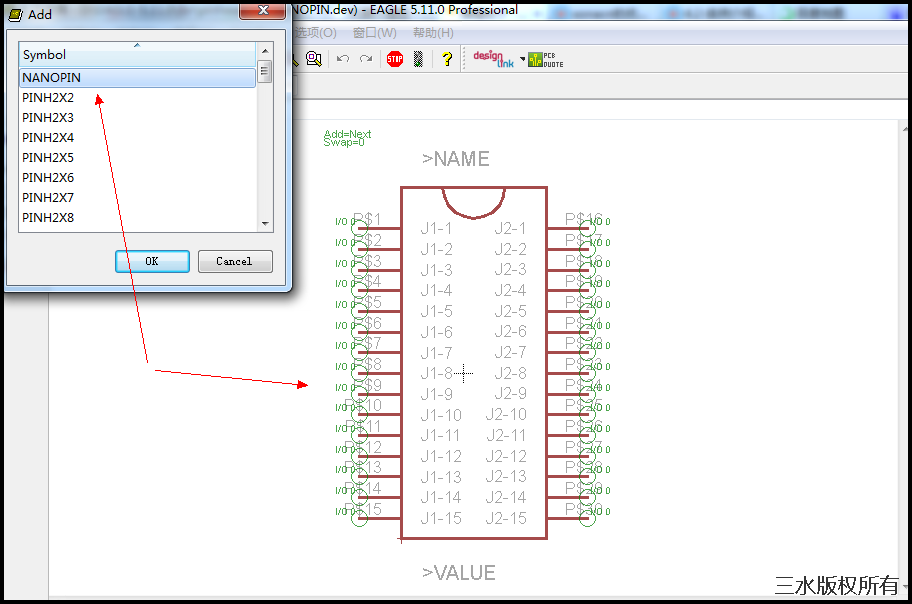Click the red STOP icon
Screen dimensions: 912x604
point(395,59)
